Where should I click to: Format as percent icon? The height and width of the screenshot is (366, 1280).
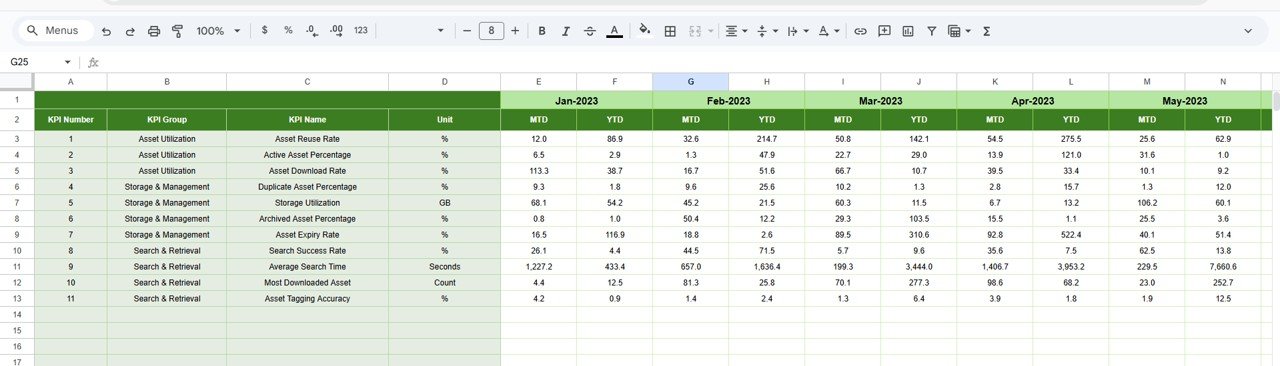click(288, 31)
